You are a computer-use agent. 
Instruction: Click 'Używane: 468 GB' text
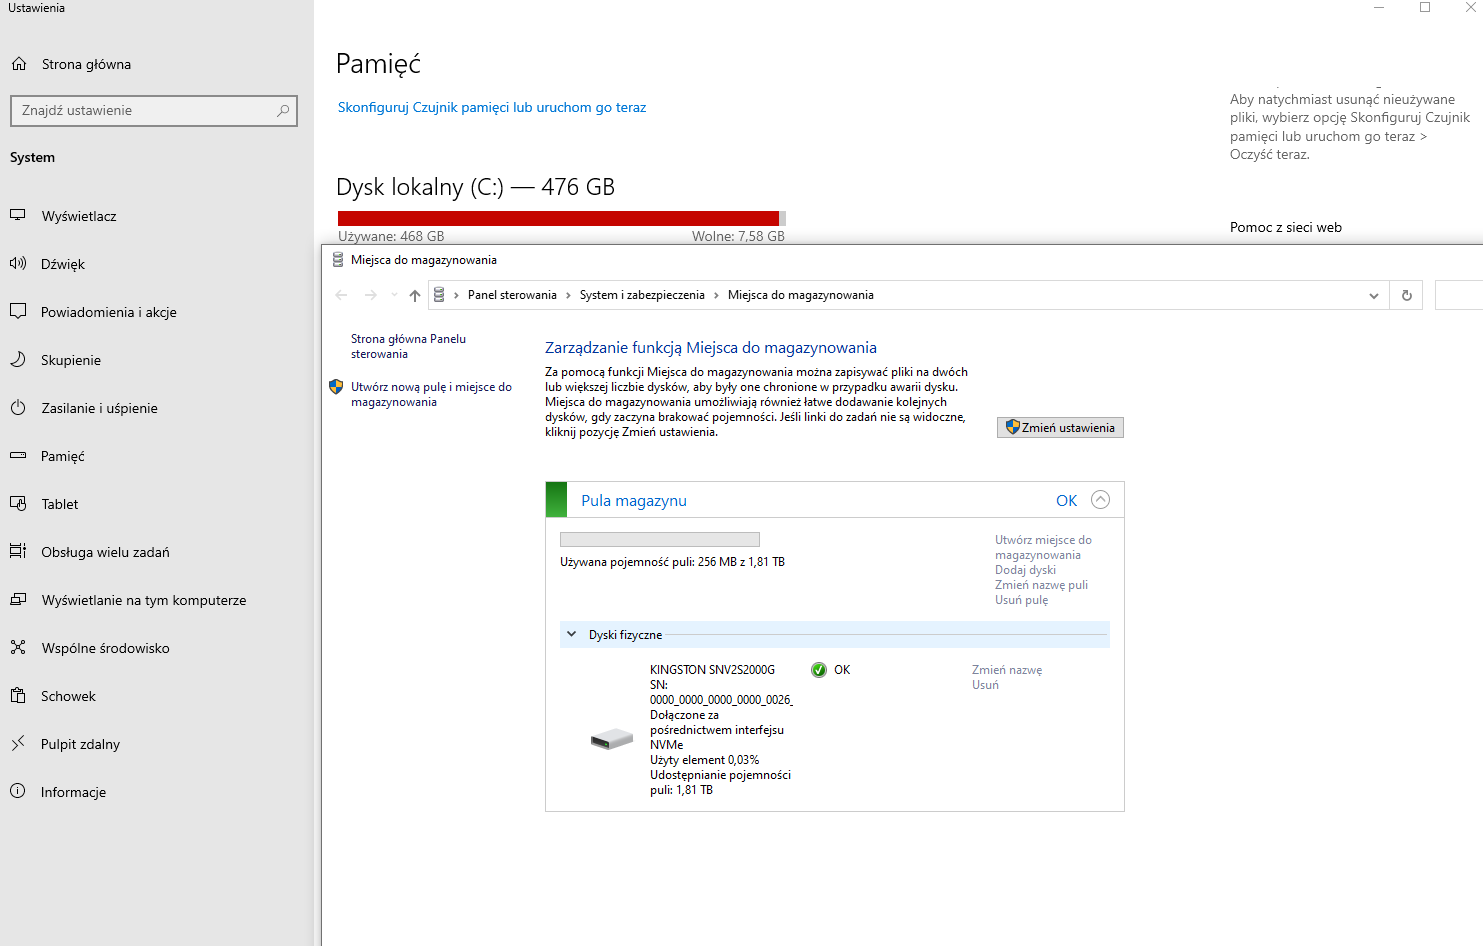tap(391, 237)
